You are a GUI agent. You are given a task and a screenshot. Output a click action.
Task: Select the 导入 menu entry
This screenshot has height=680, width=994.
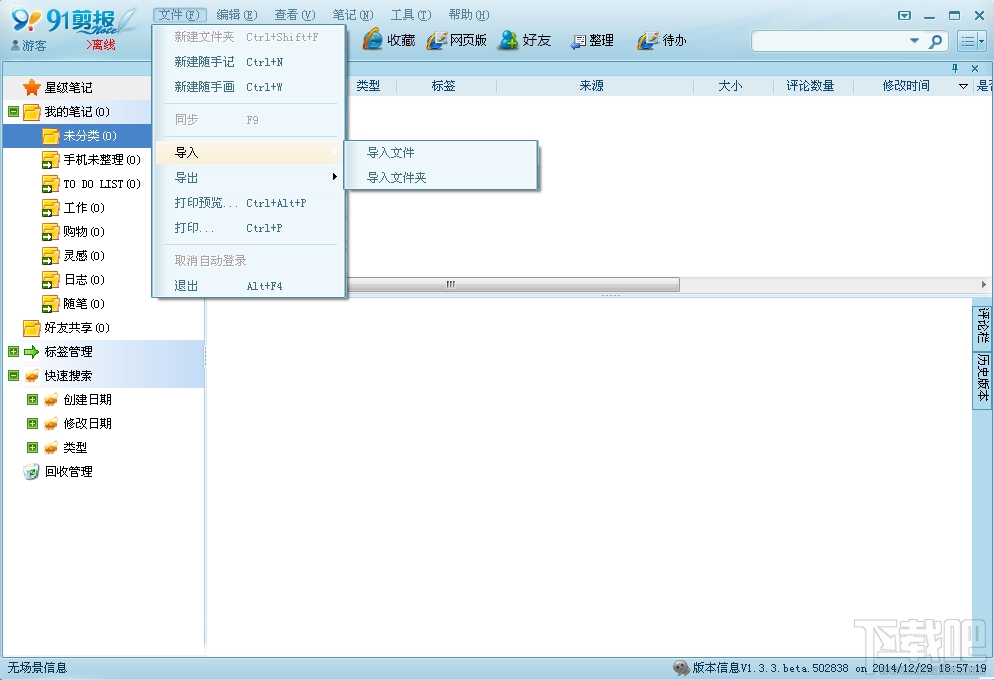click(249, 153)
